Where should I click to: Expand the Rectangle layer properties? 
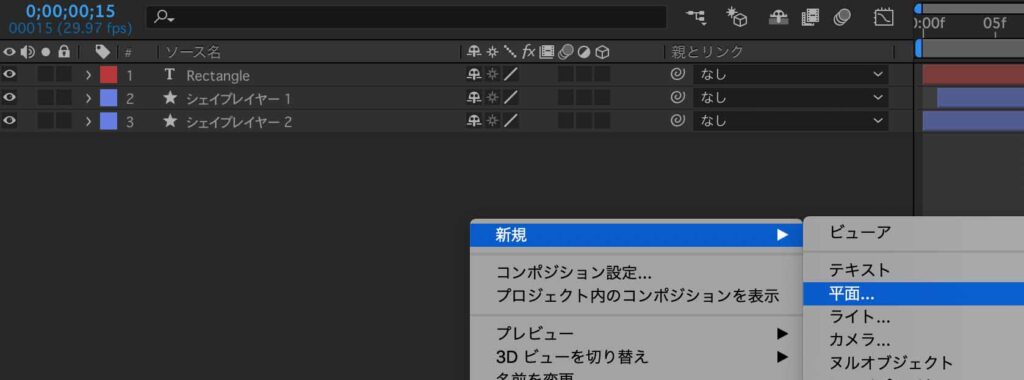pos(88,75)
